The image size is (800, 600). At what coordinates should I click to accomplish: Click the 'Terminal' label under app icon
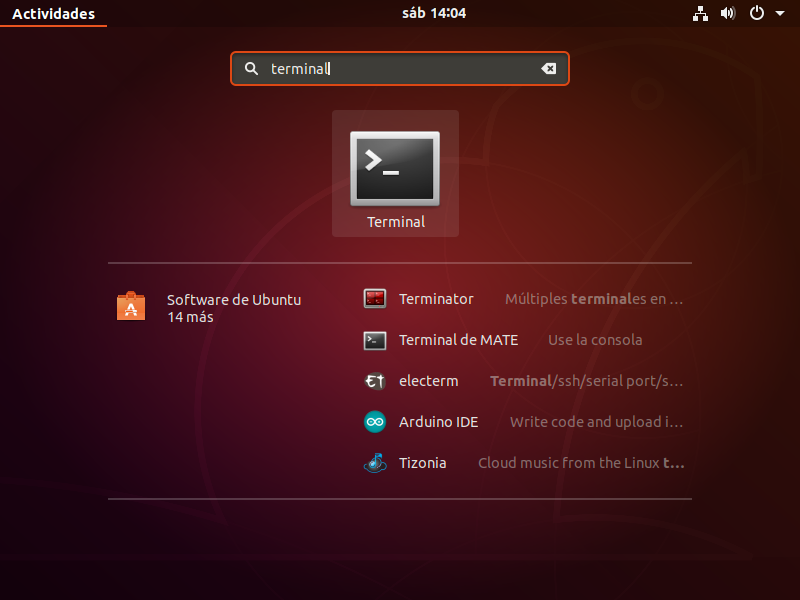396,222
